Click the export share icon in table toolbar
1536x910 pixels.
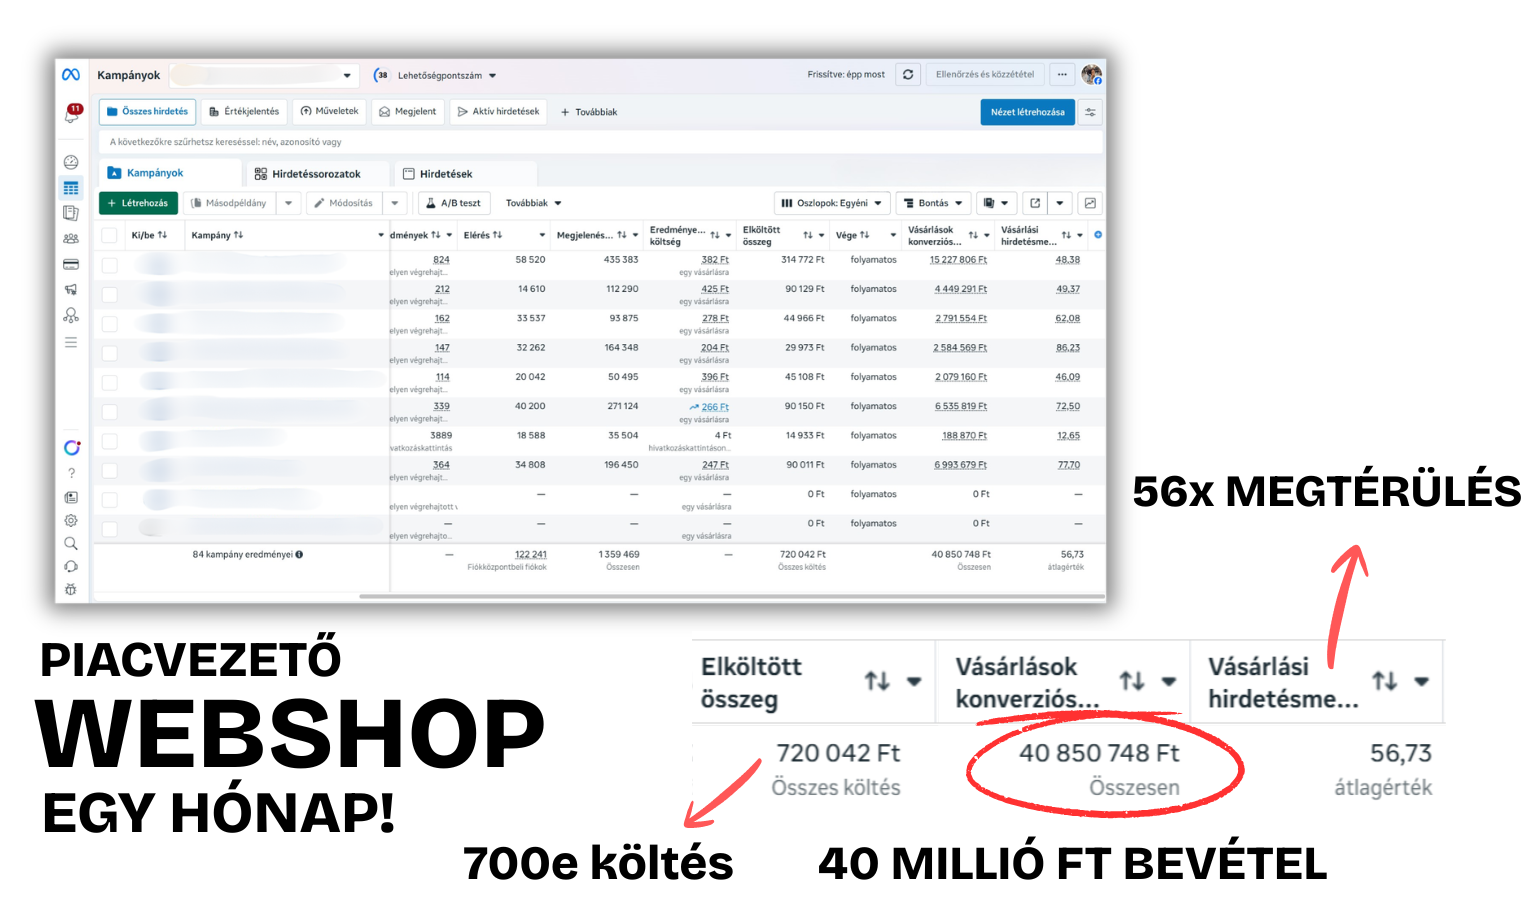pyautogui.click(x=1035, y=203)
